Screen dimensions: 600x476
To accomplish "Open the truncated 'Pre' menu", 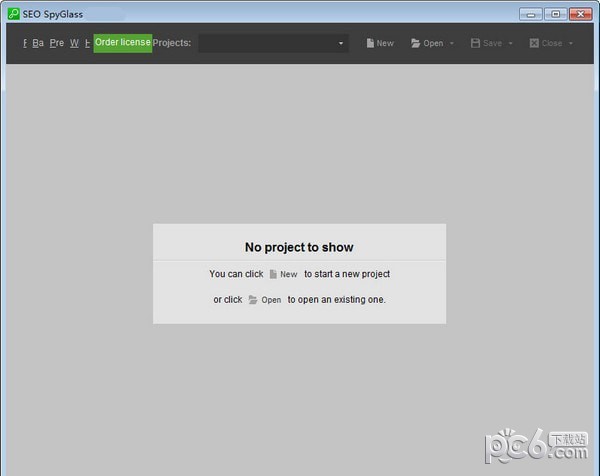I will [57, 43].
